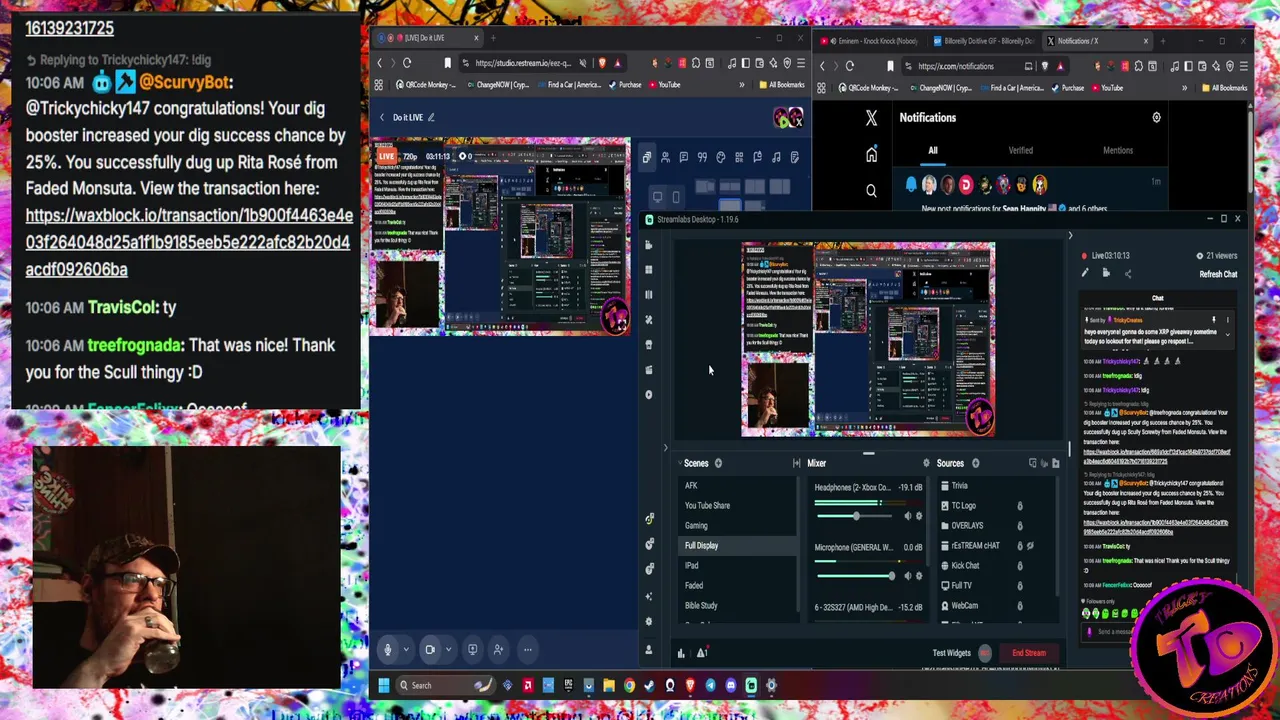
Task: Open microphone device dropdown in Restream Studio
Action: tap(406, 649)
